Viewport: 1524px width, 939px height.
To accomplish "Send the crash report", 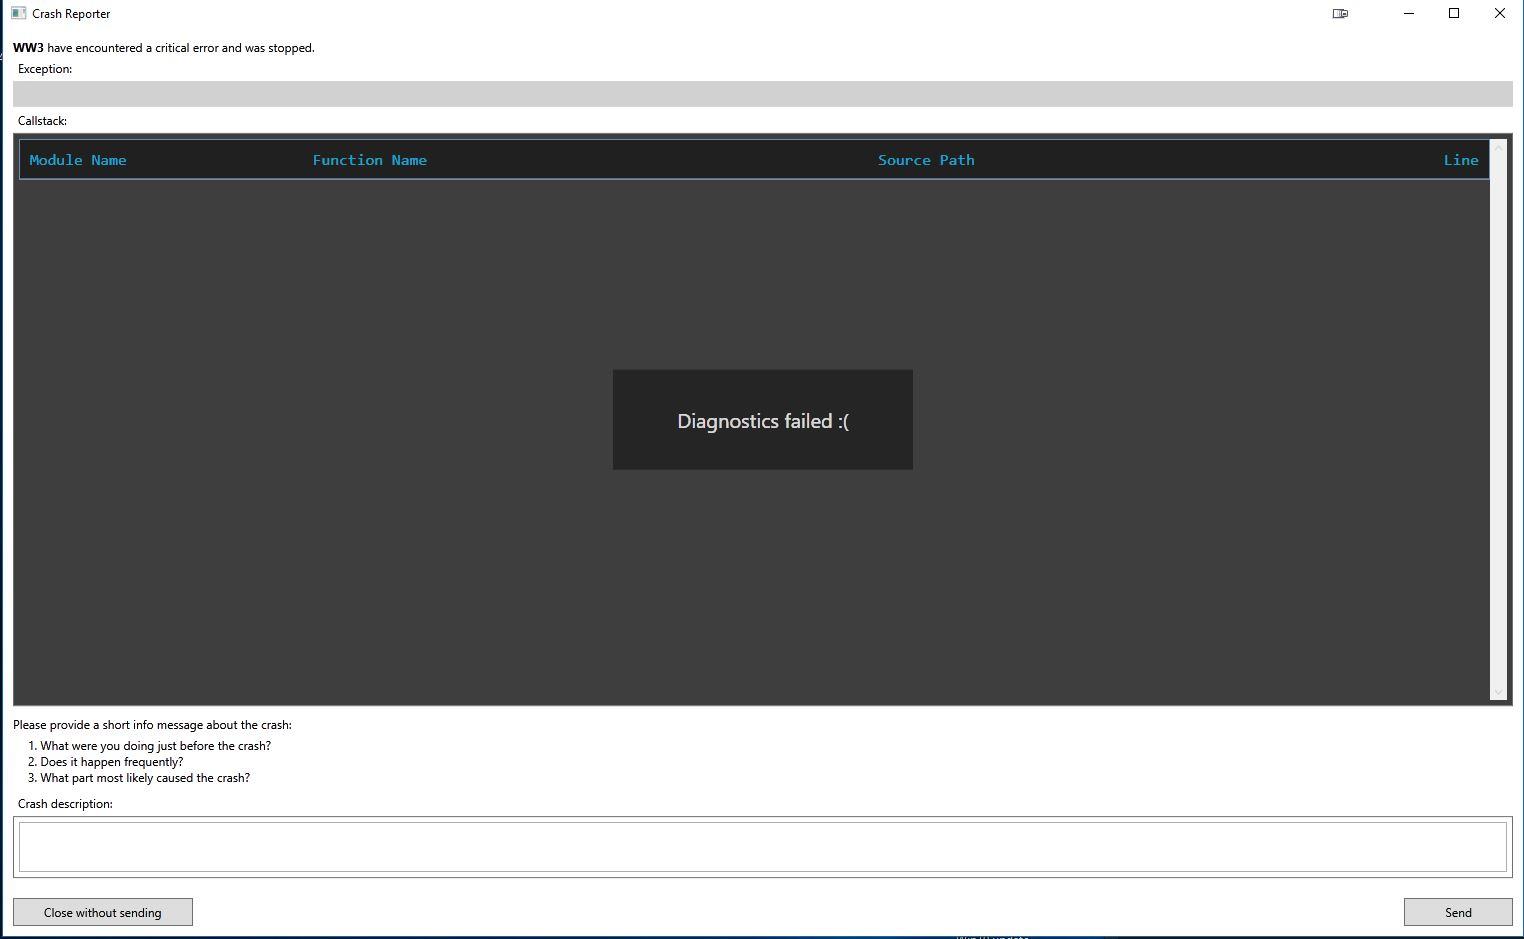I will [x=1458, y=912].
